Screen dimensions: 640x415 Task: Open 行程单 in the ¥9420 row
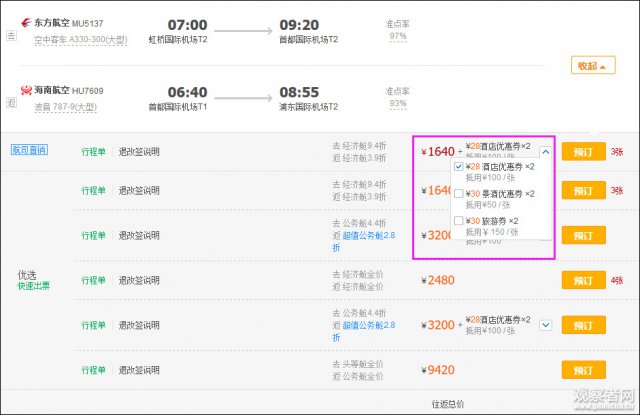(93, 370)
